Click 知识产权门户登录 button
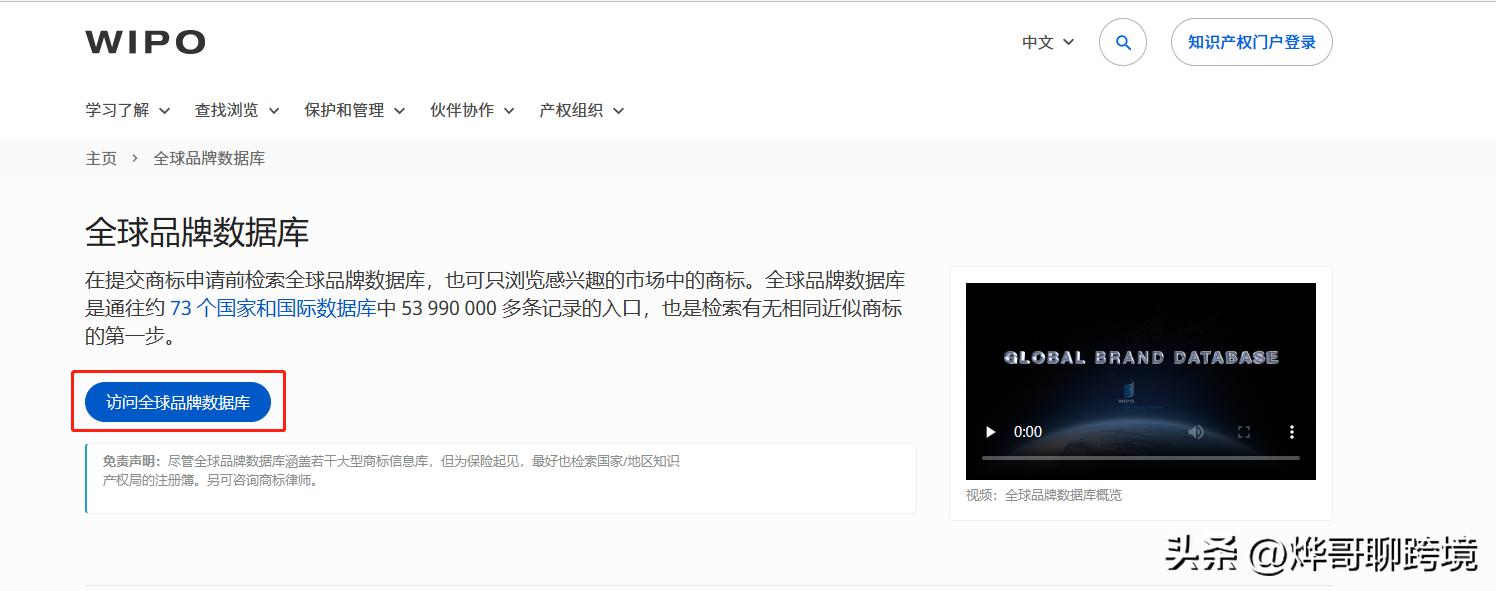The image size is (1496, 591). coord(1252,42)
